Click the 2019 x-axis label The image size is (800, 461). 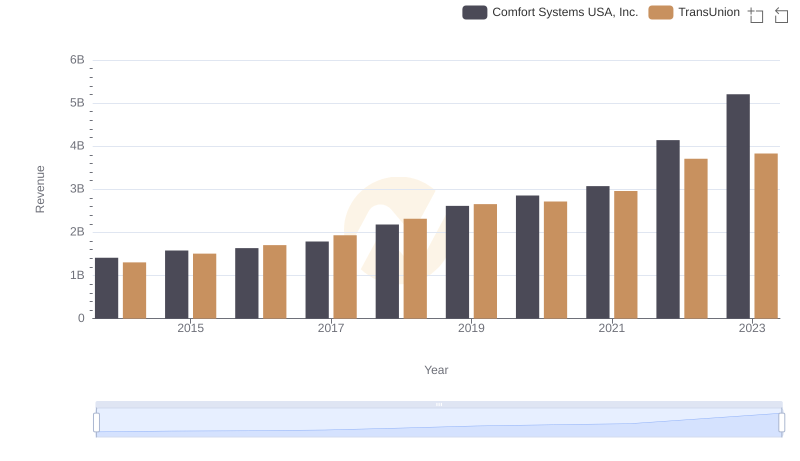tap(471, 328)
